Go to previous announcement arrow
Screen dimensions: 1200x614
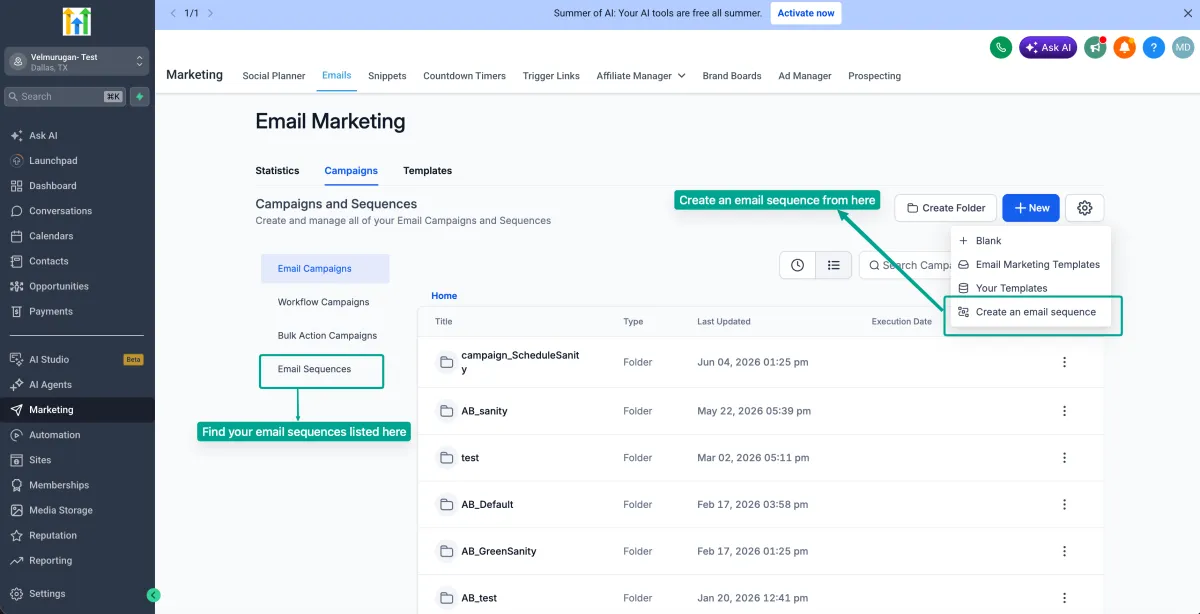172,13
